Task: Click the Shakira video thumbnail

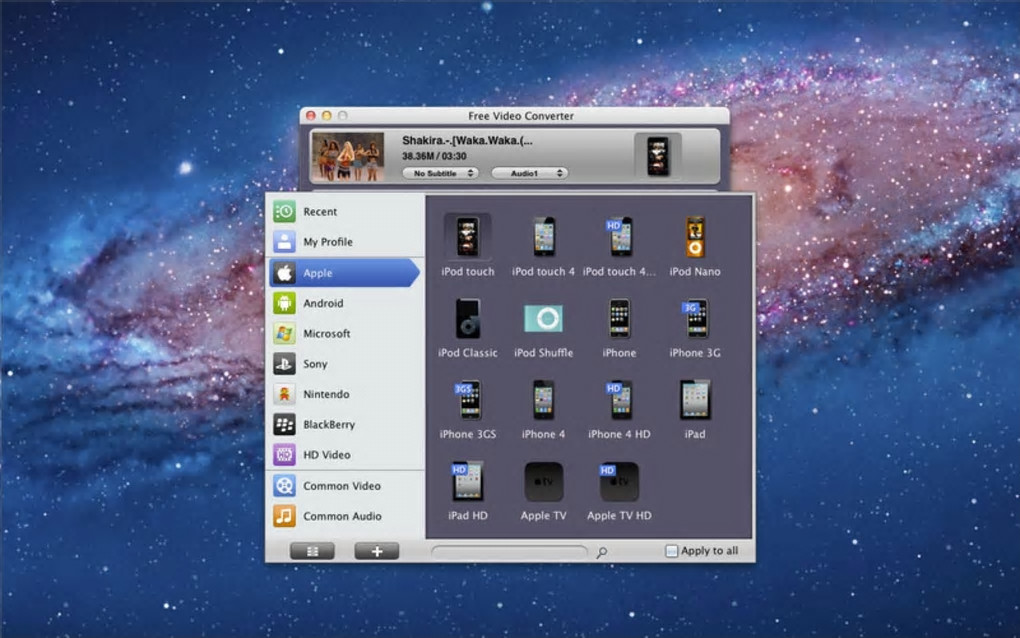Action: point(348,157)
